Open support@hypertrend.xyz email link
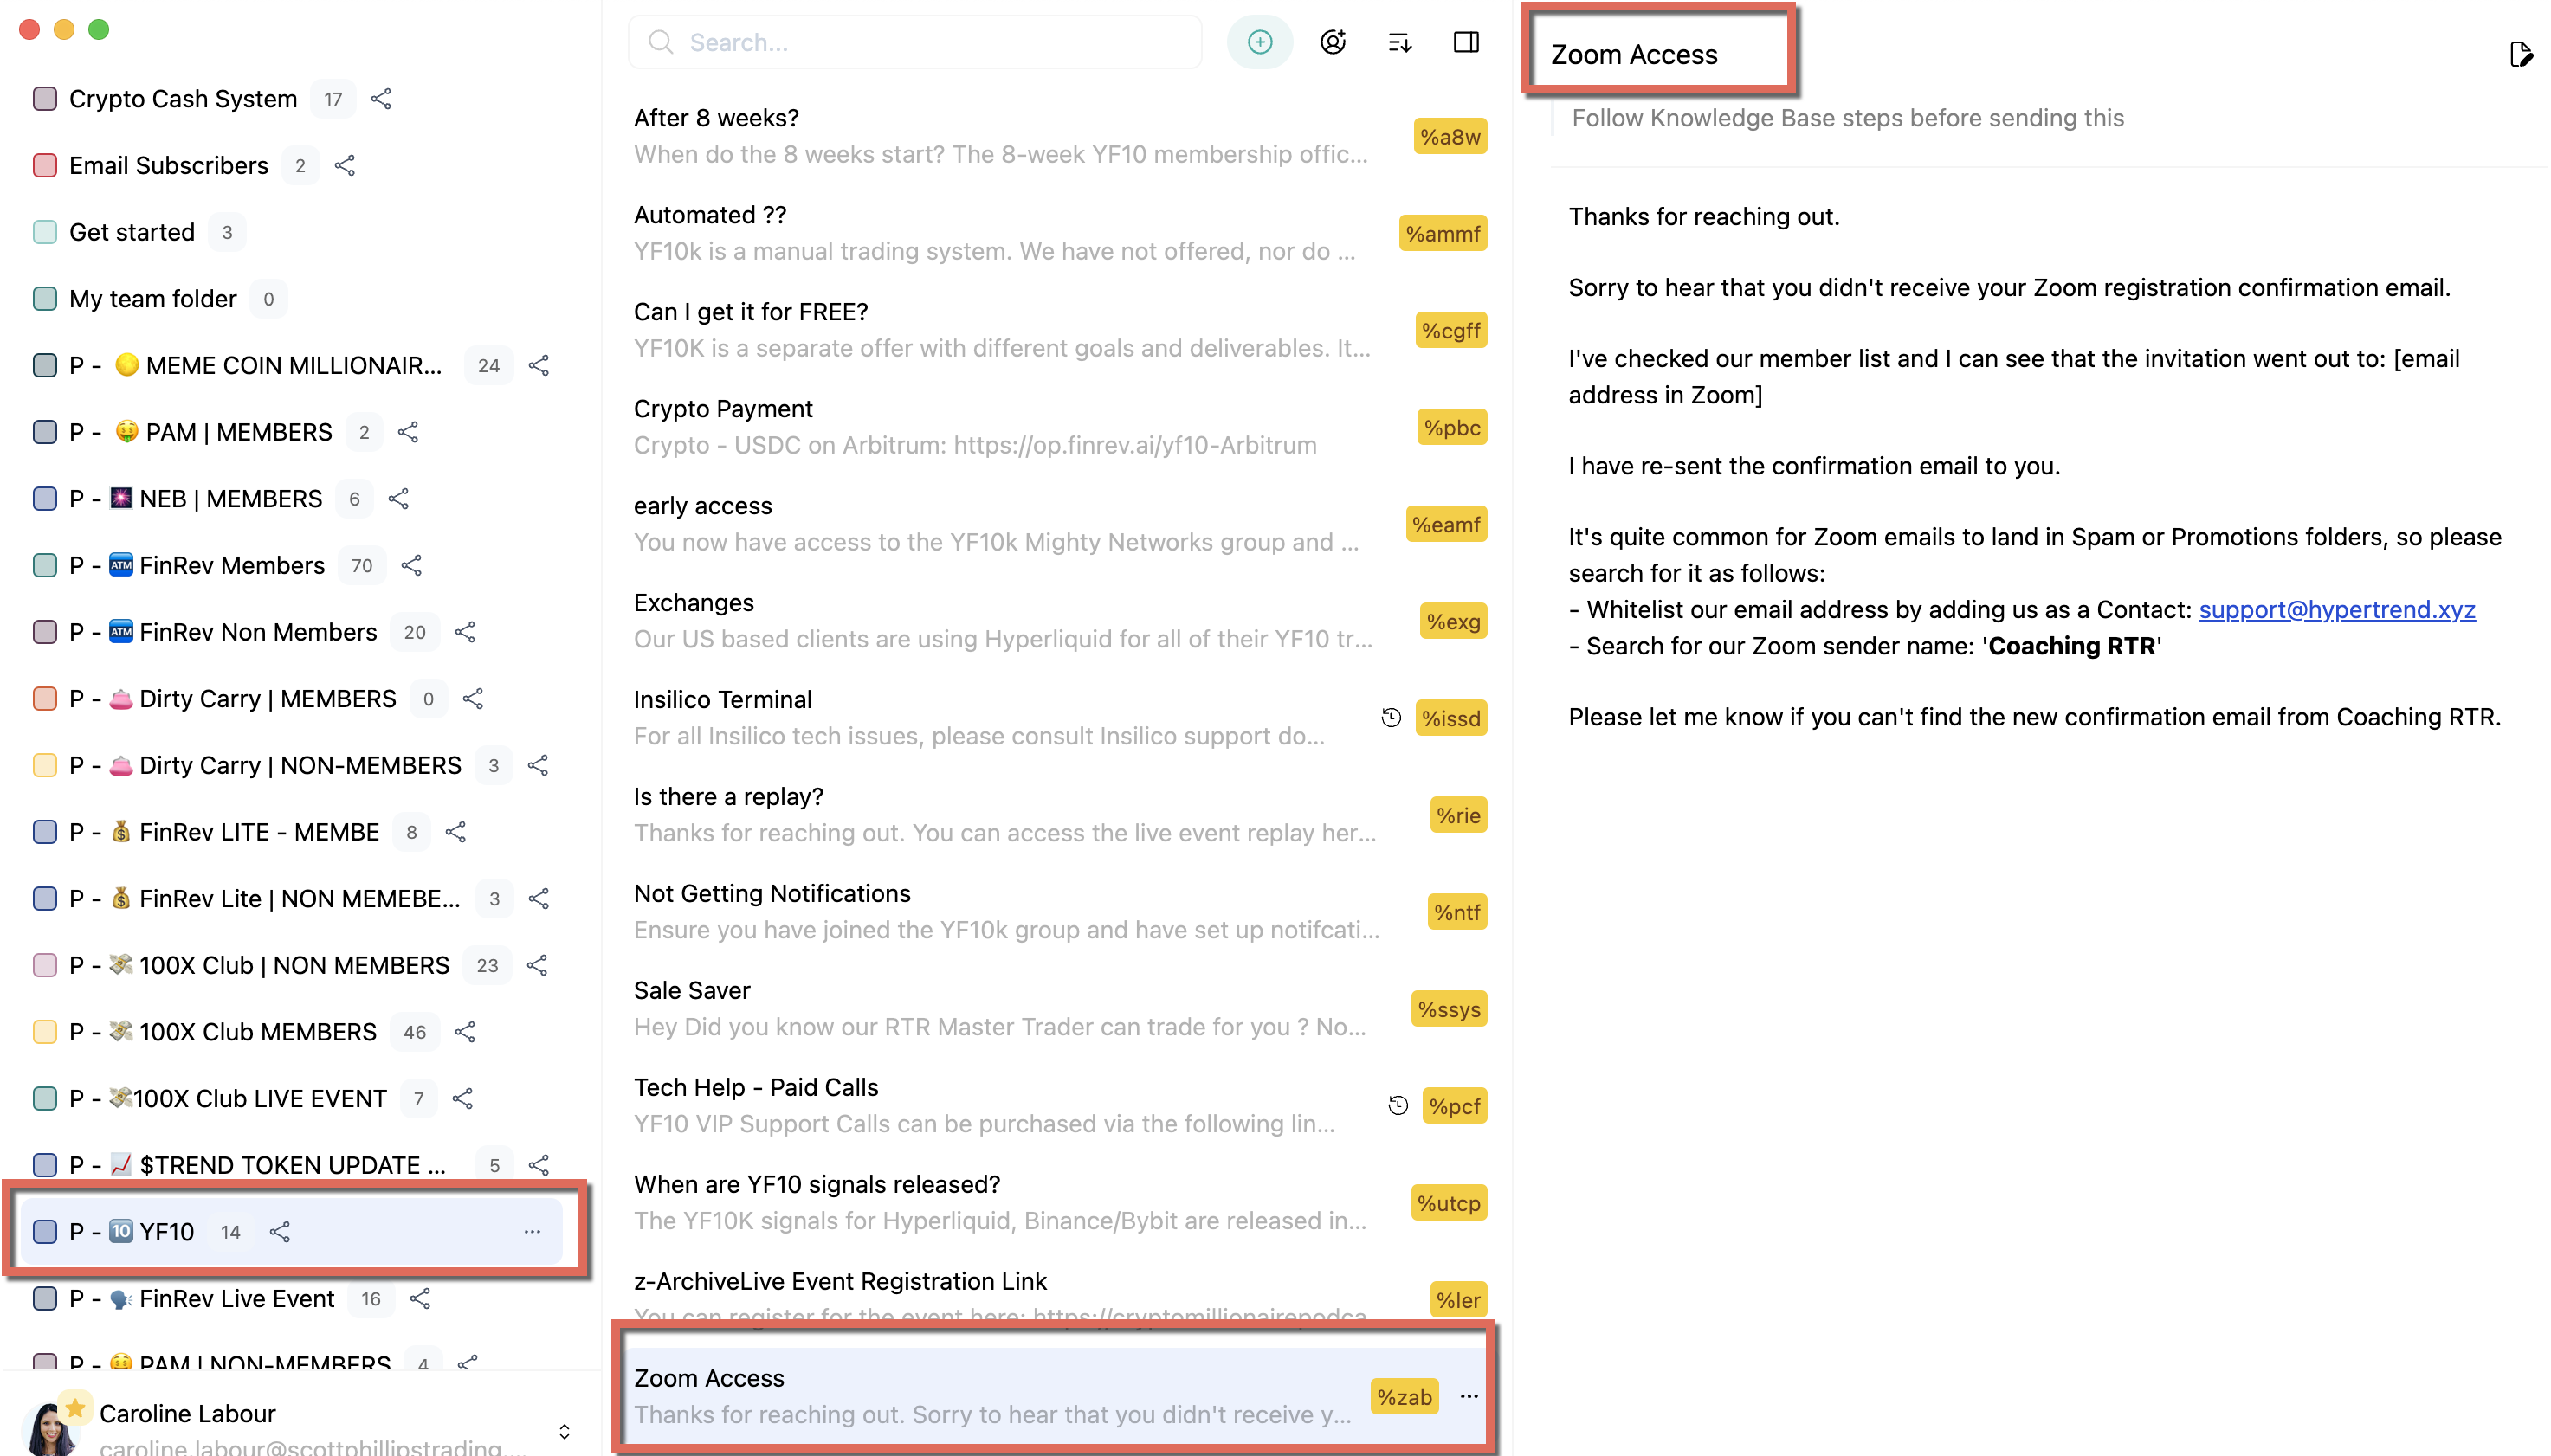The height and width of the screenshot is (1456, 2551). click(2336, 610)
